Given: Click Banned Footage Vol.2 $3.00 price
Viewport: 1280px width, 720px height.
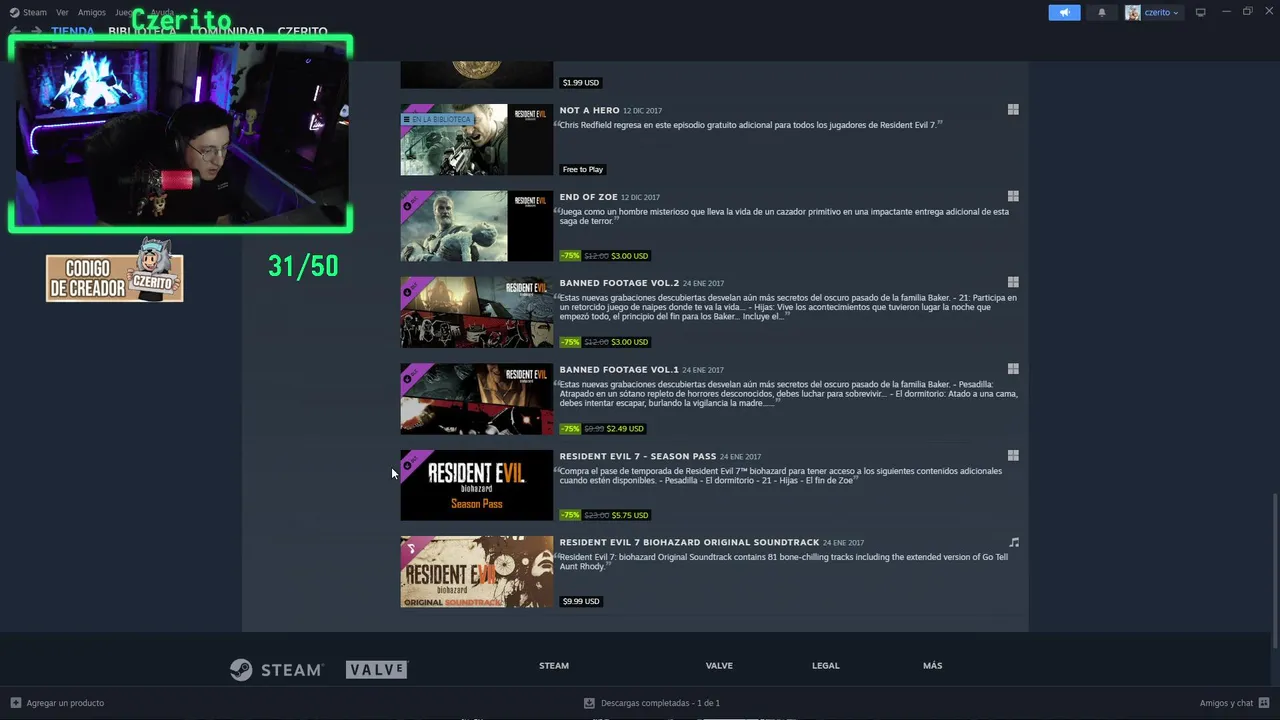Looking at the screenshot, I should pos(629,342).
